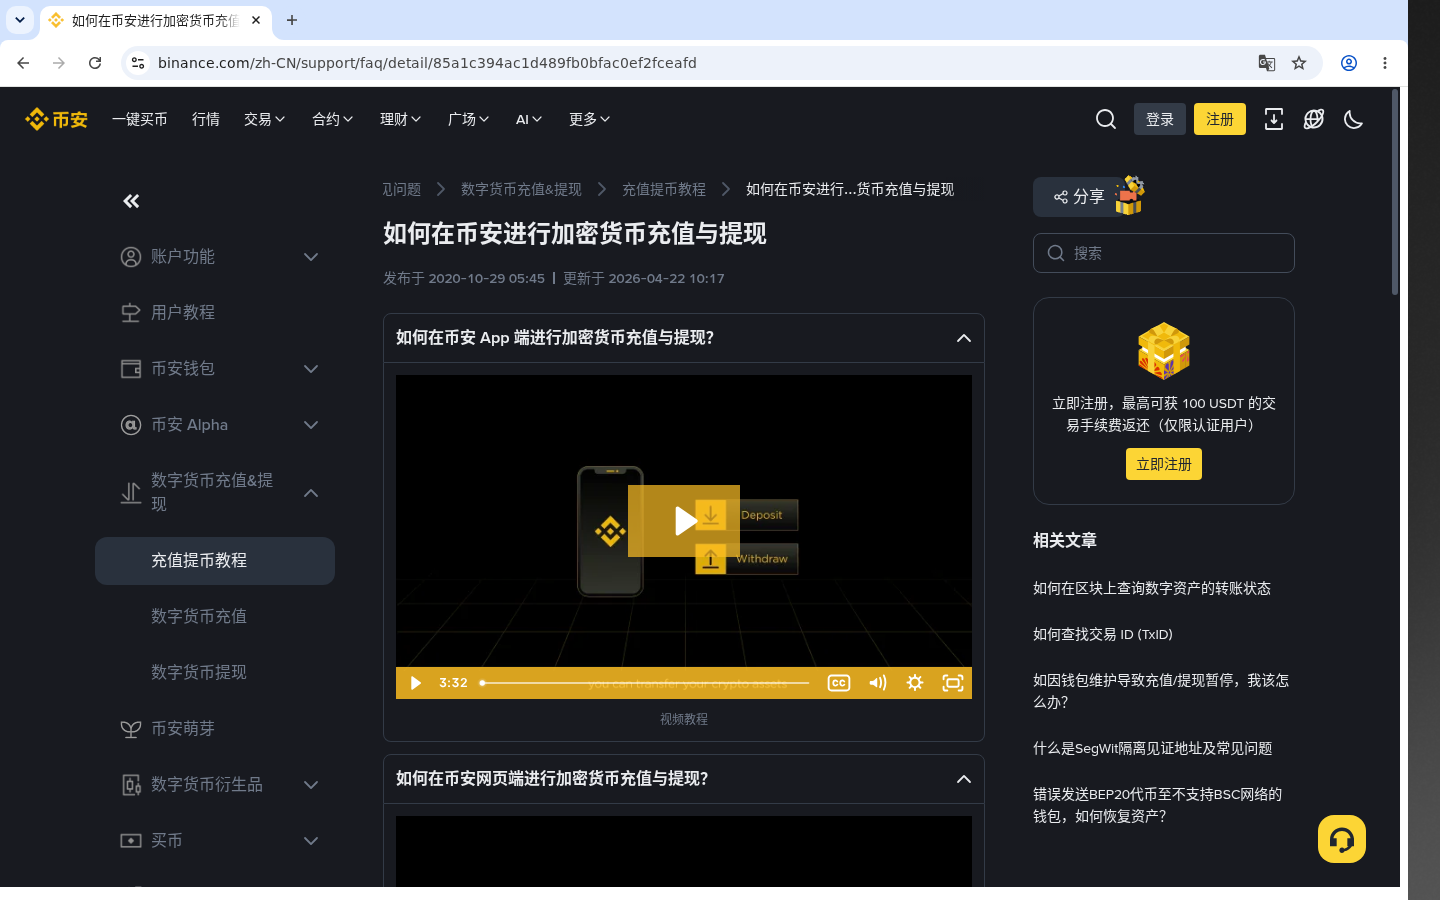The width and height of the screenshot is (1440, 900).
Task: View site information icon in address bar
Action: 138,63
